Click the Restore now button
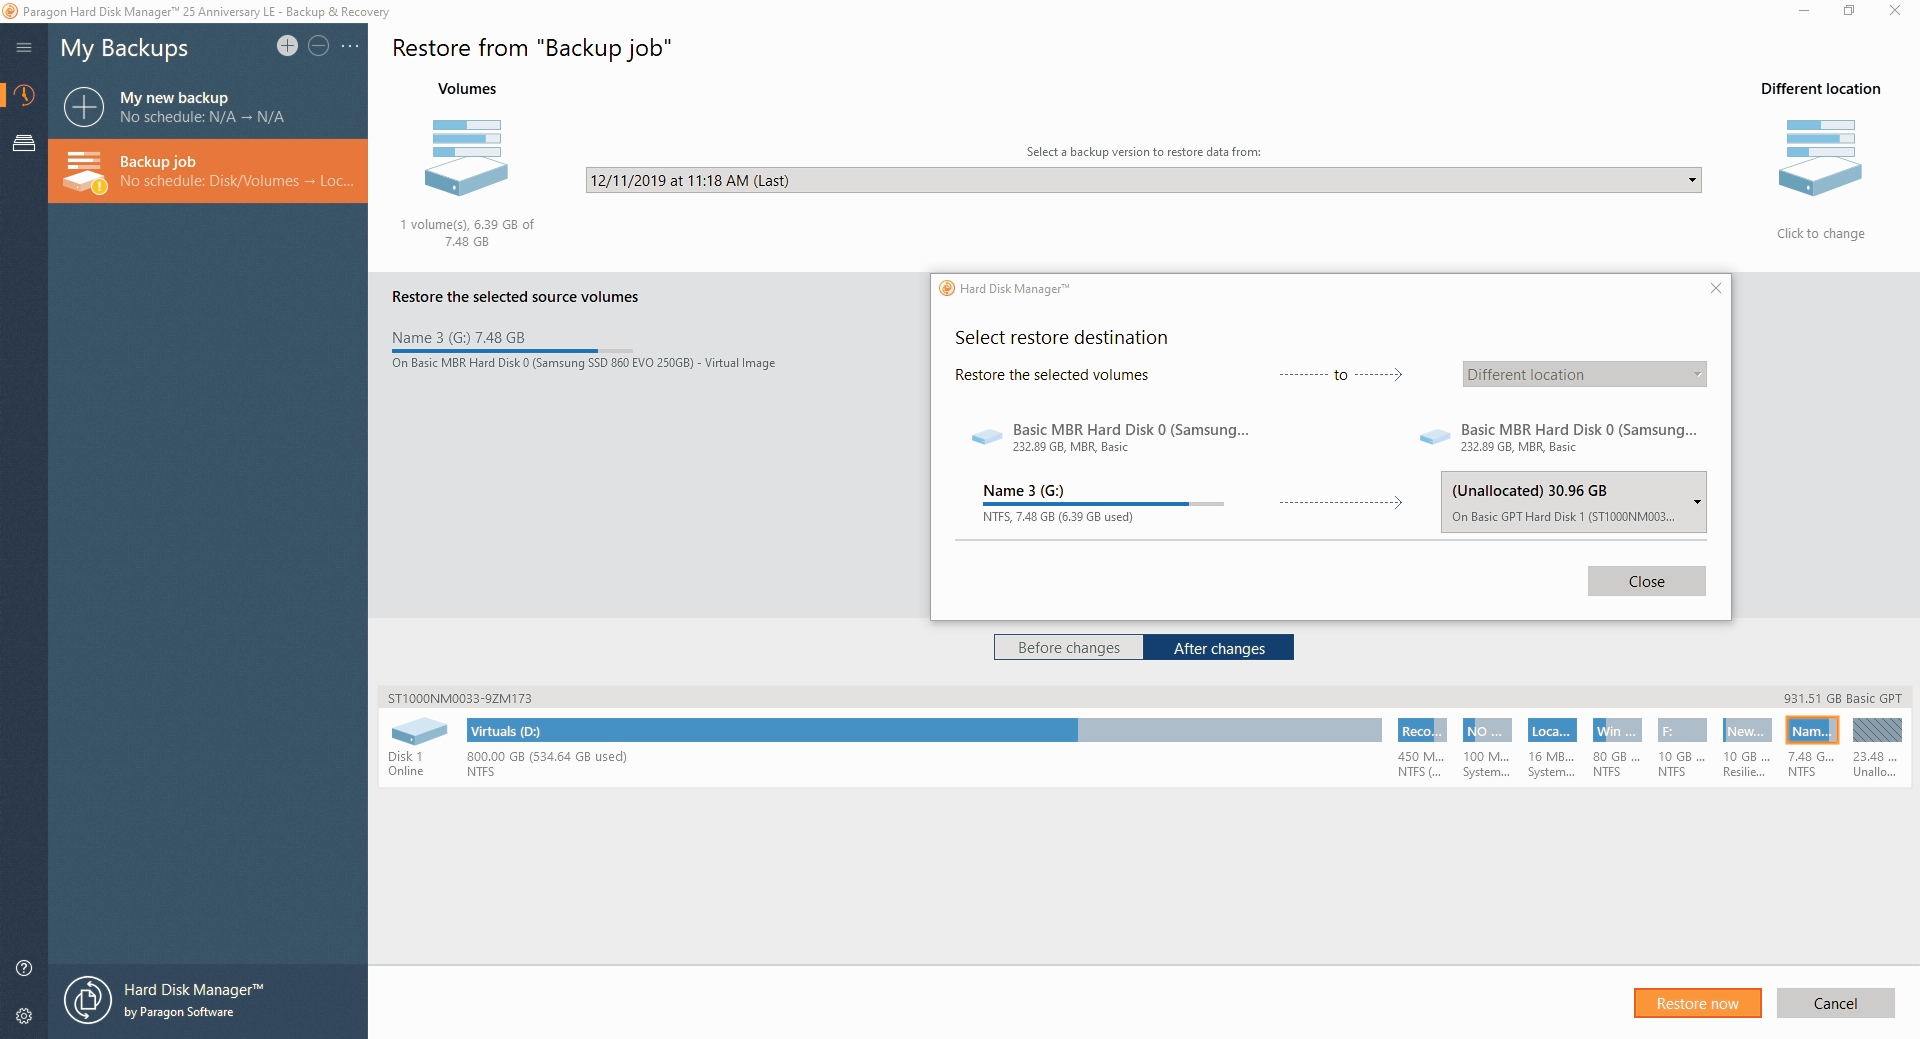Viewport: 1920px width, 1039px height. pyautogui.click(x=1697, y=1003)
